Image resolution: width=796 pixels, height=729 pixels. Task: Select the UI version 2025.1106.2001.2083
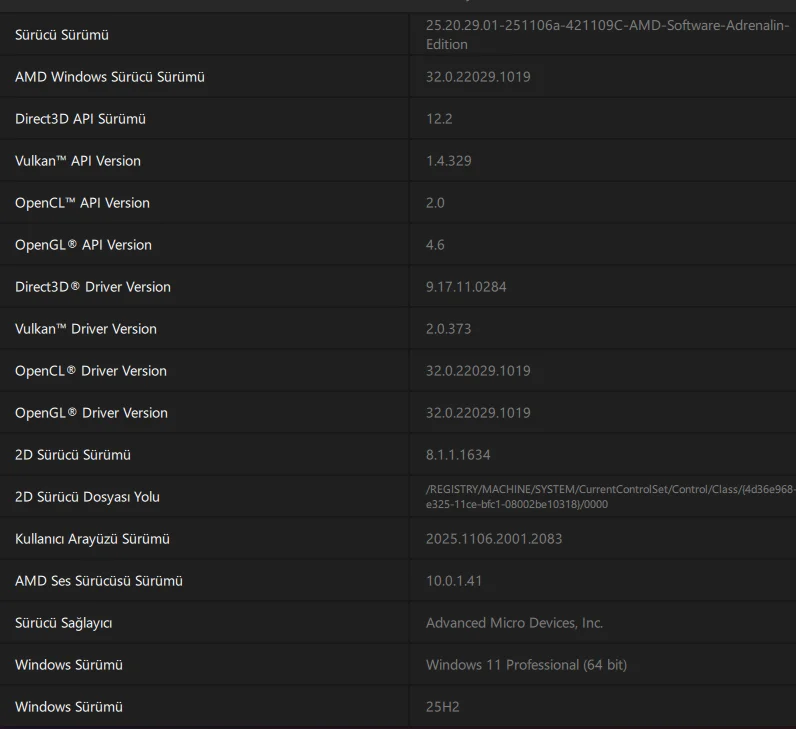click(x=494, y=539)
